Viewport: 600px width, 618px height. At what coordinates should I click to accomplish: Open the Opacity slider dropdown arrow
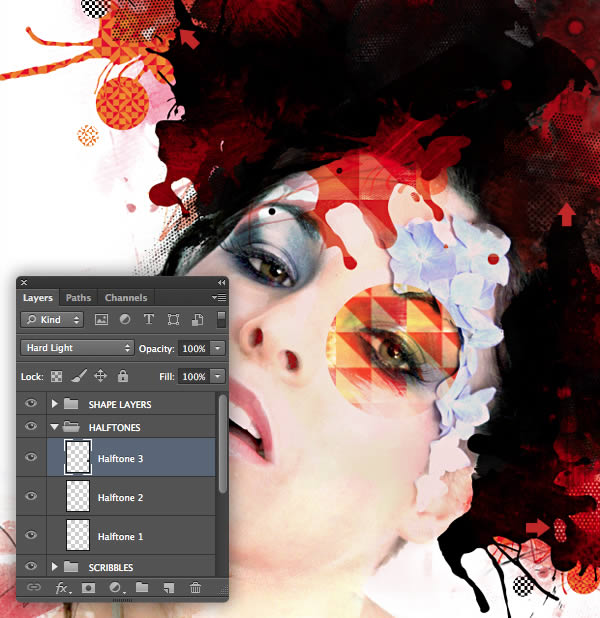218,348
